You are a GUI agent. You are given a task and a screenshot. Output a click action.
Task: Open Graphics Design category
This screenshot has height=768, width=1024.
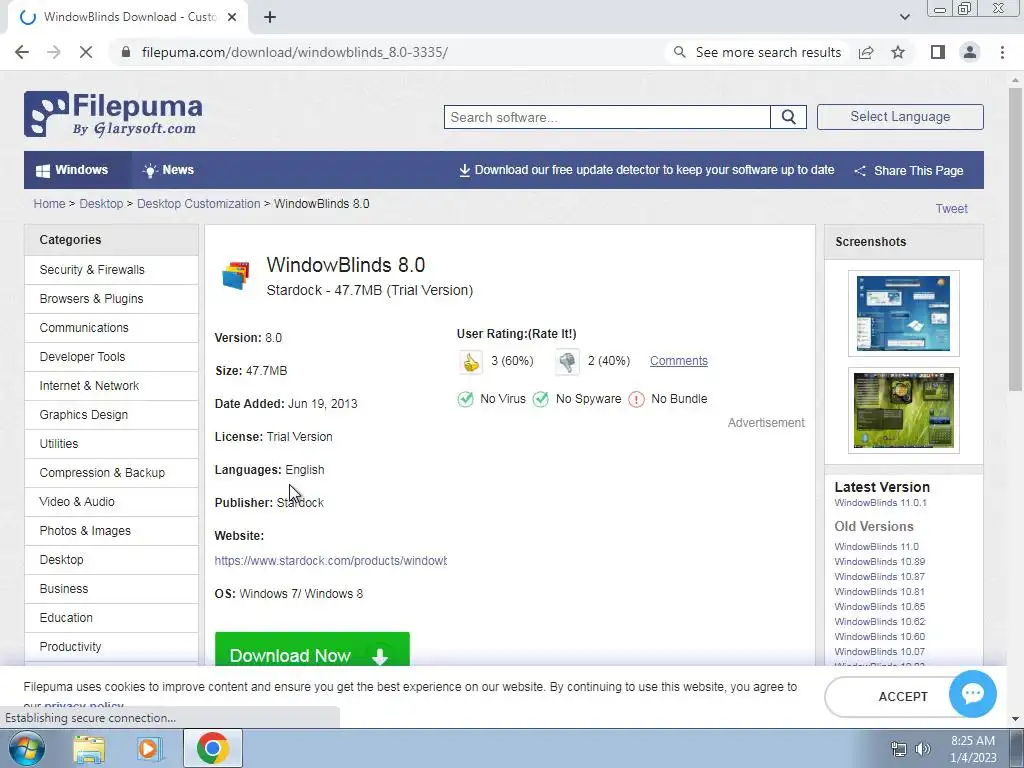point(112,415)
